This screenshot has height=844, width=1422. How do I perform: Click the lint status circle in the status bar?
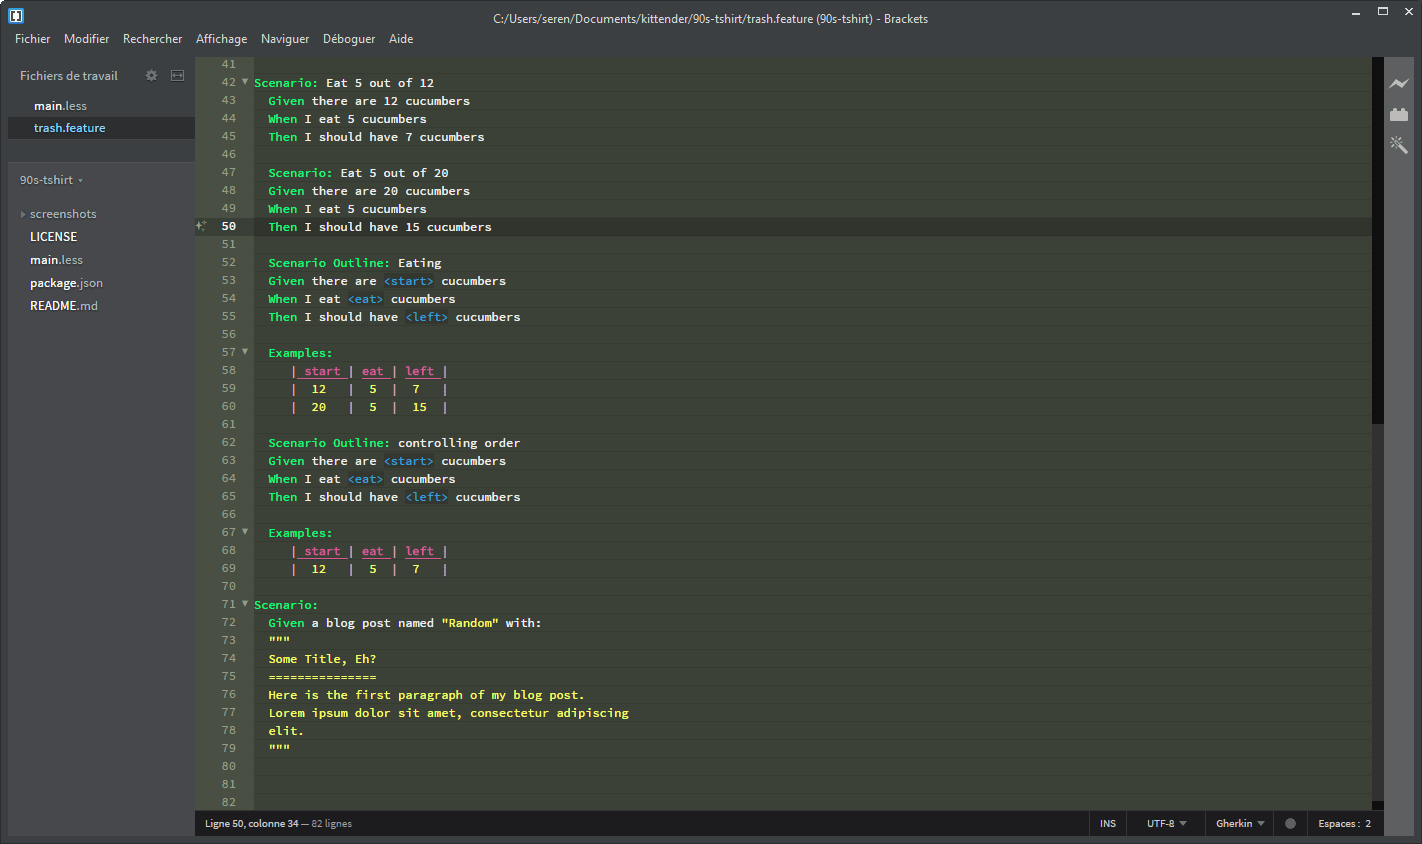(1290, 823)
